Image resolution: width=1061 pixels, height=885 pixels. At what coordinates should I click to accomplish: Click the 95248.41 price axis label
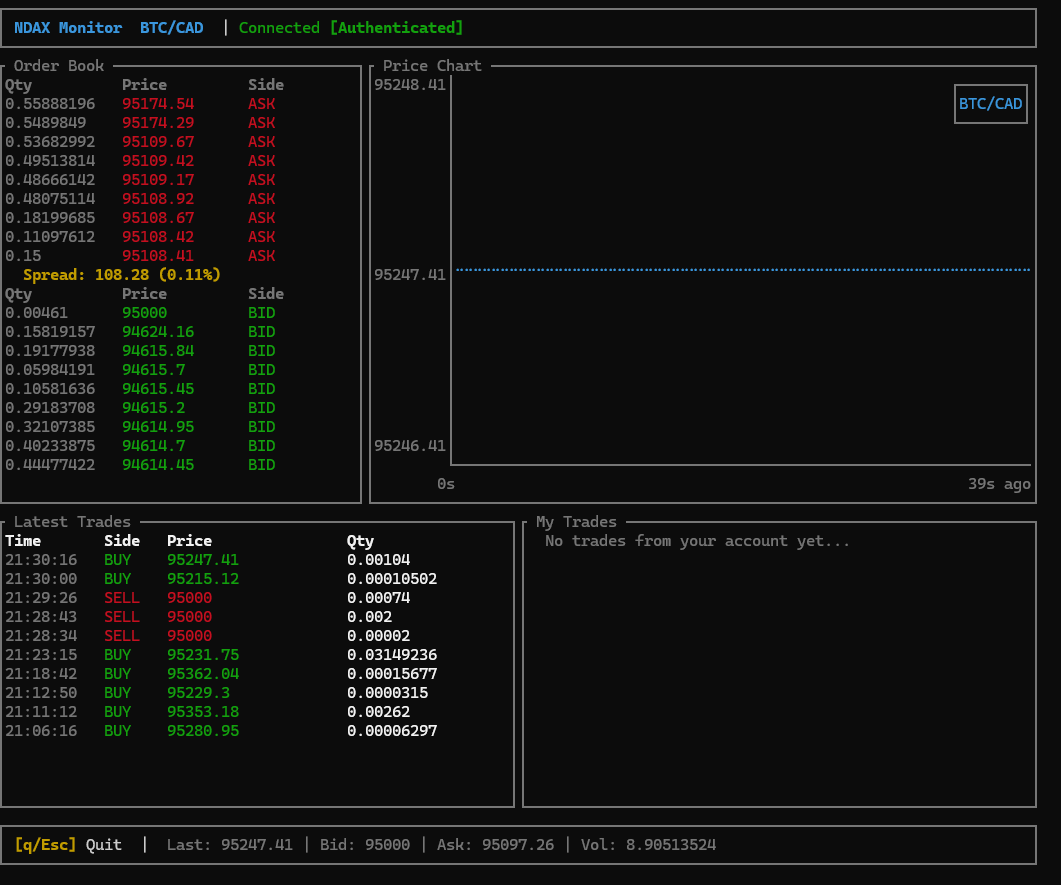(409, 85)
